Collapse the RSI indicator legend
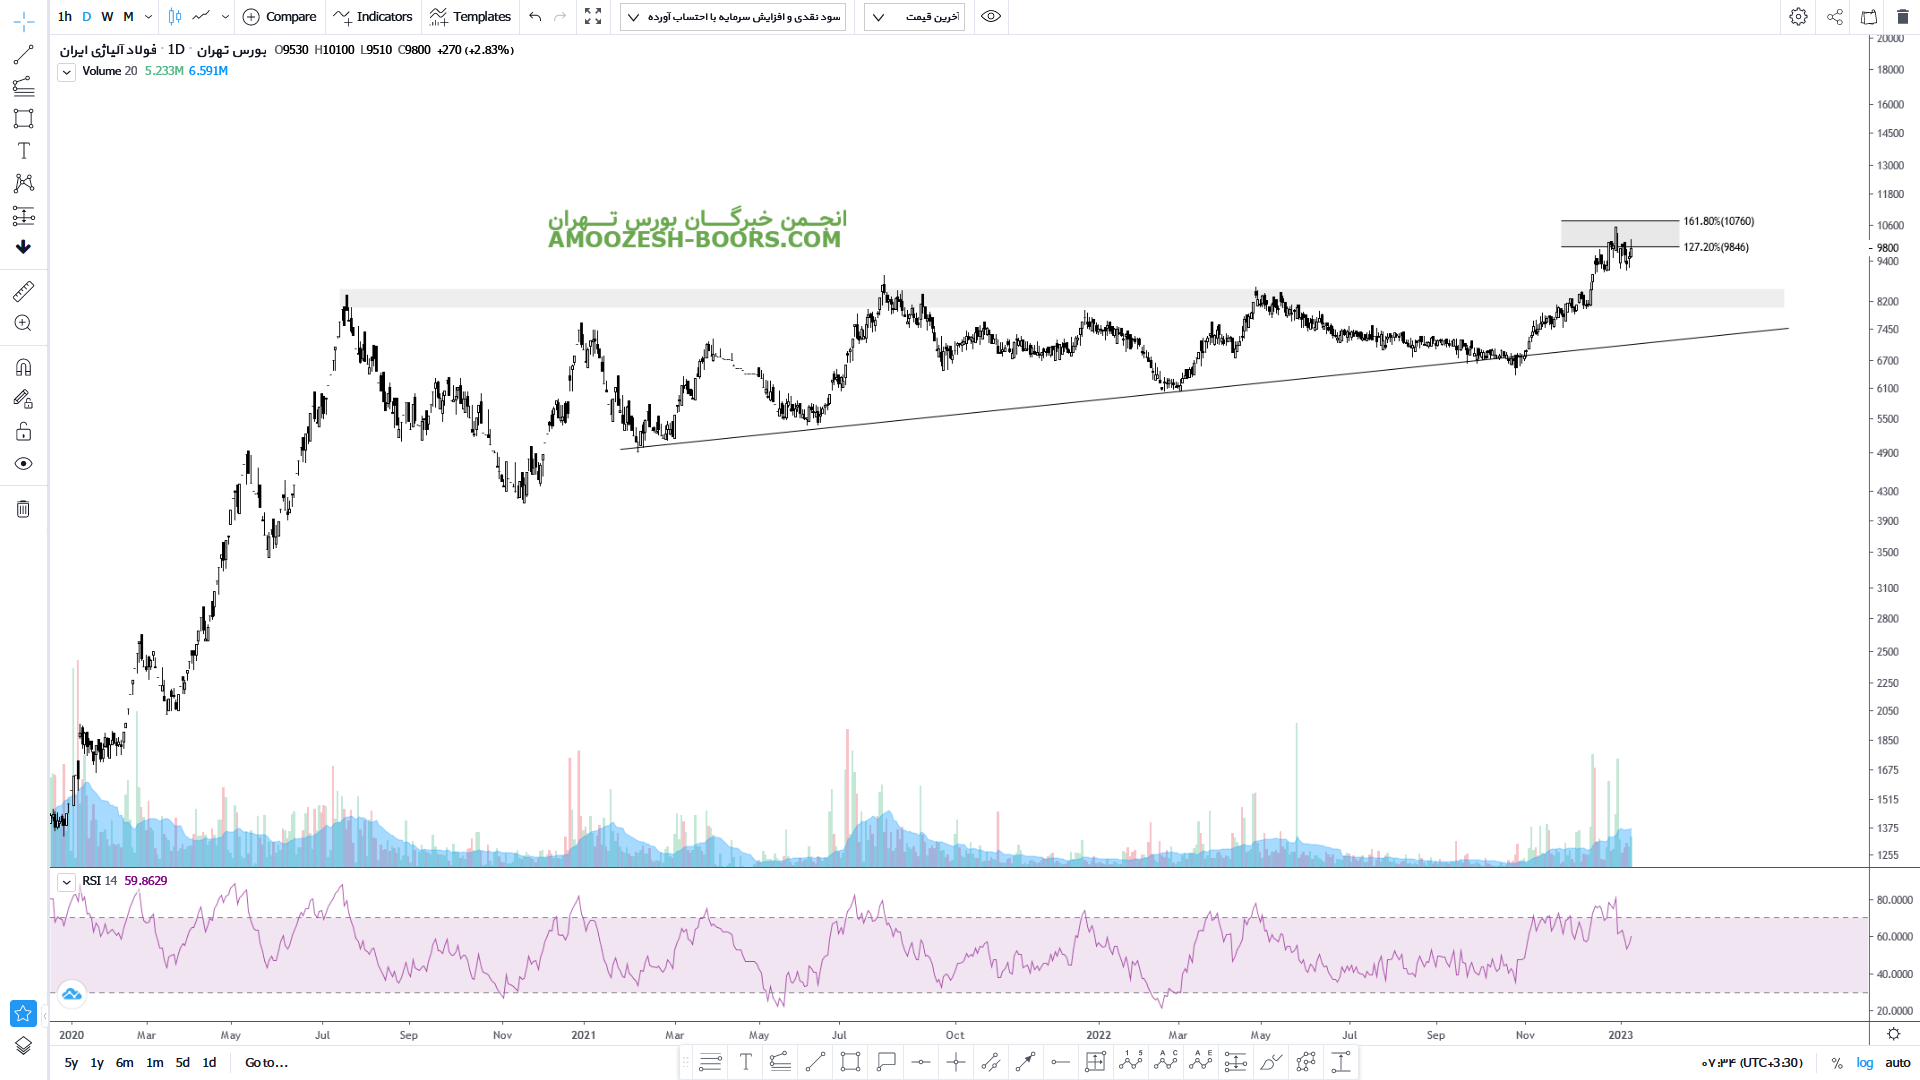 click(x=66, y=882)
